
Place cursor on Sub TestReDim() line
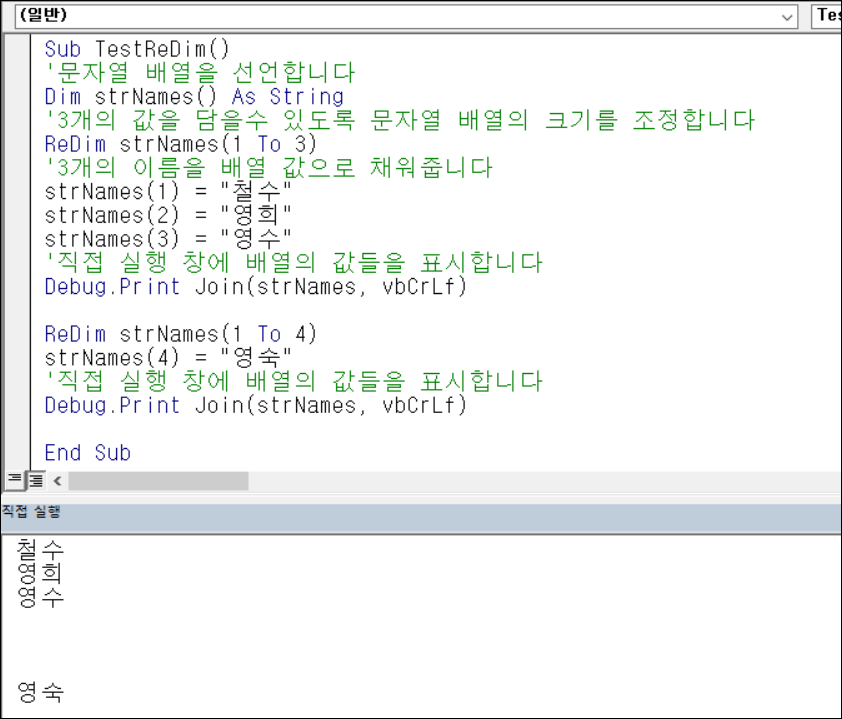click(x=137, y=49)
